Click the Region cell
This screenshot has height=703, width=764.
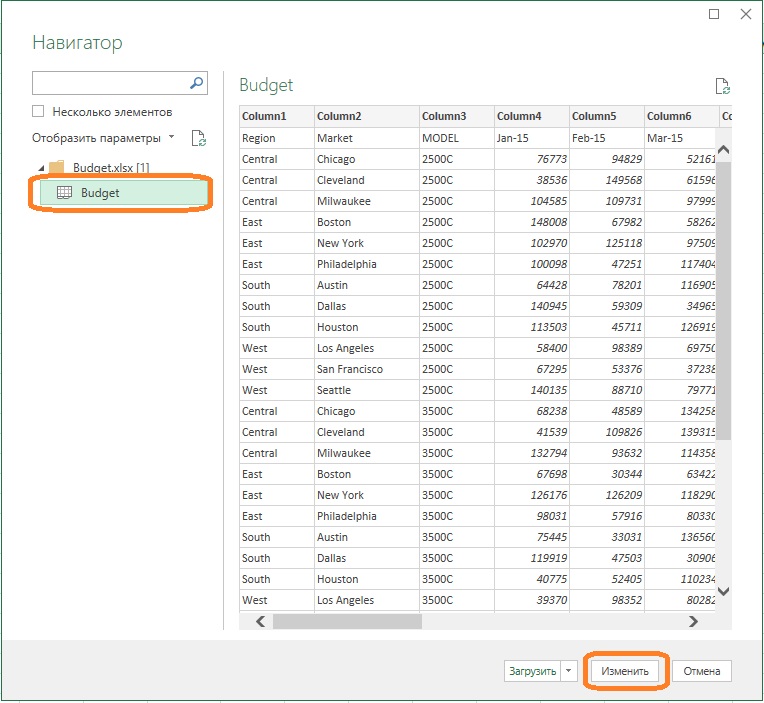[x=277, y=138]
